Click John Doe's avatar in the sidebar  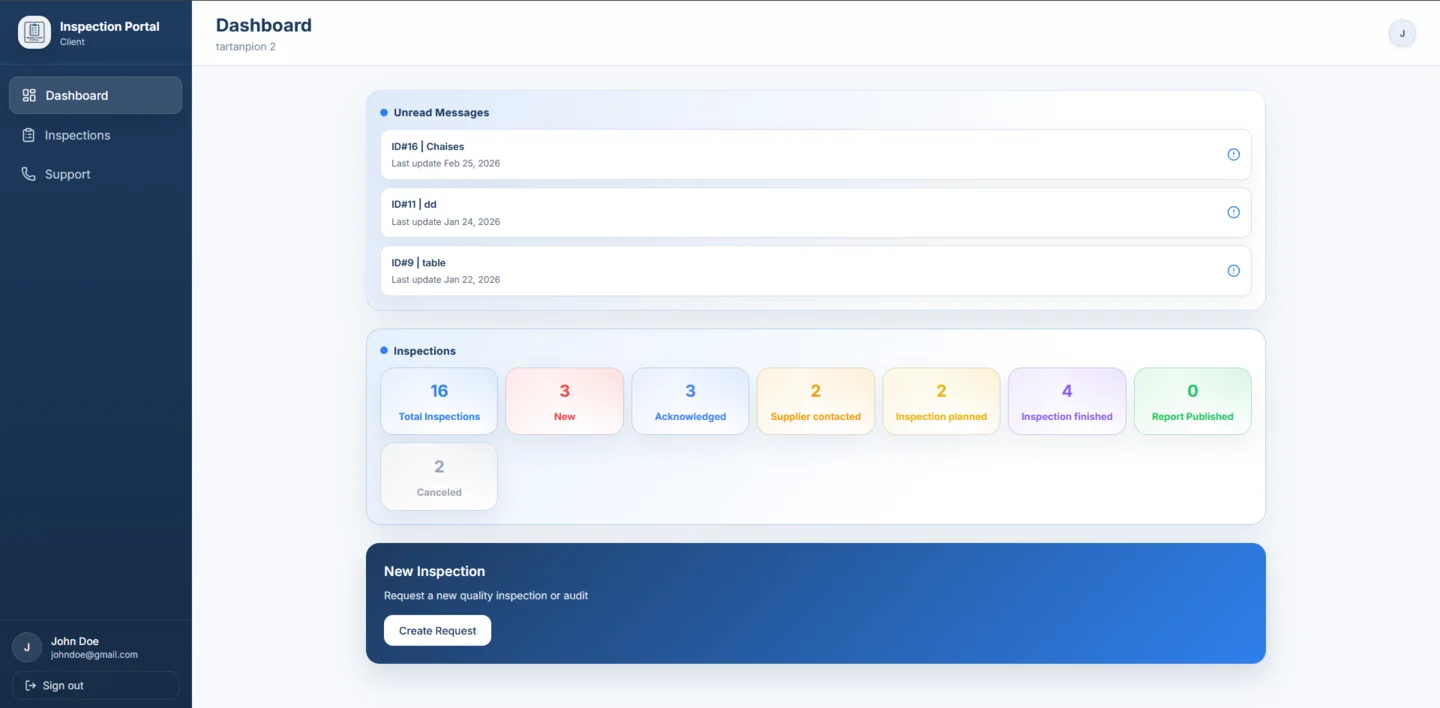(27, 647)
